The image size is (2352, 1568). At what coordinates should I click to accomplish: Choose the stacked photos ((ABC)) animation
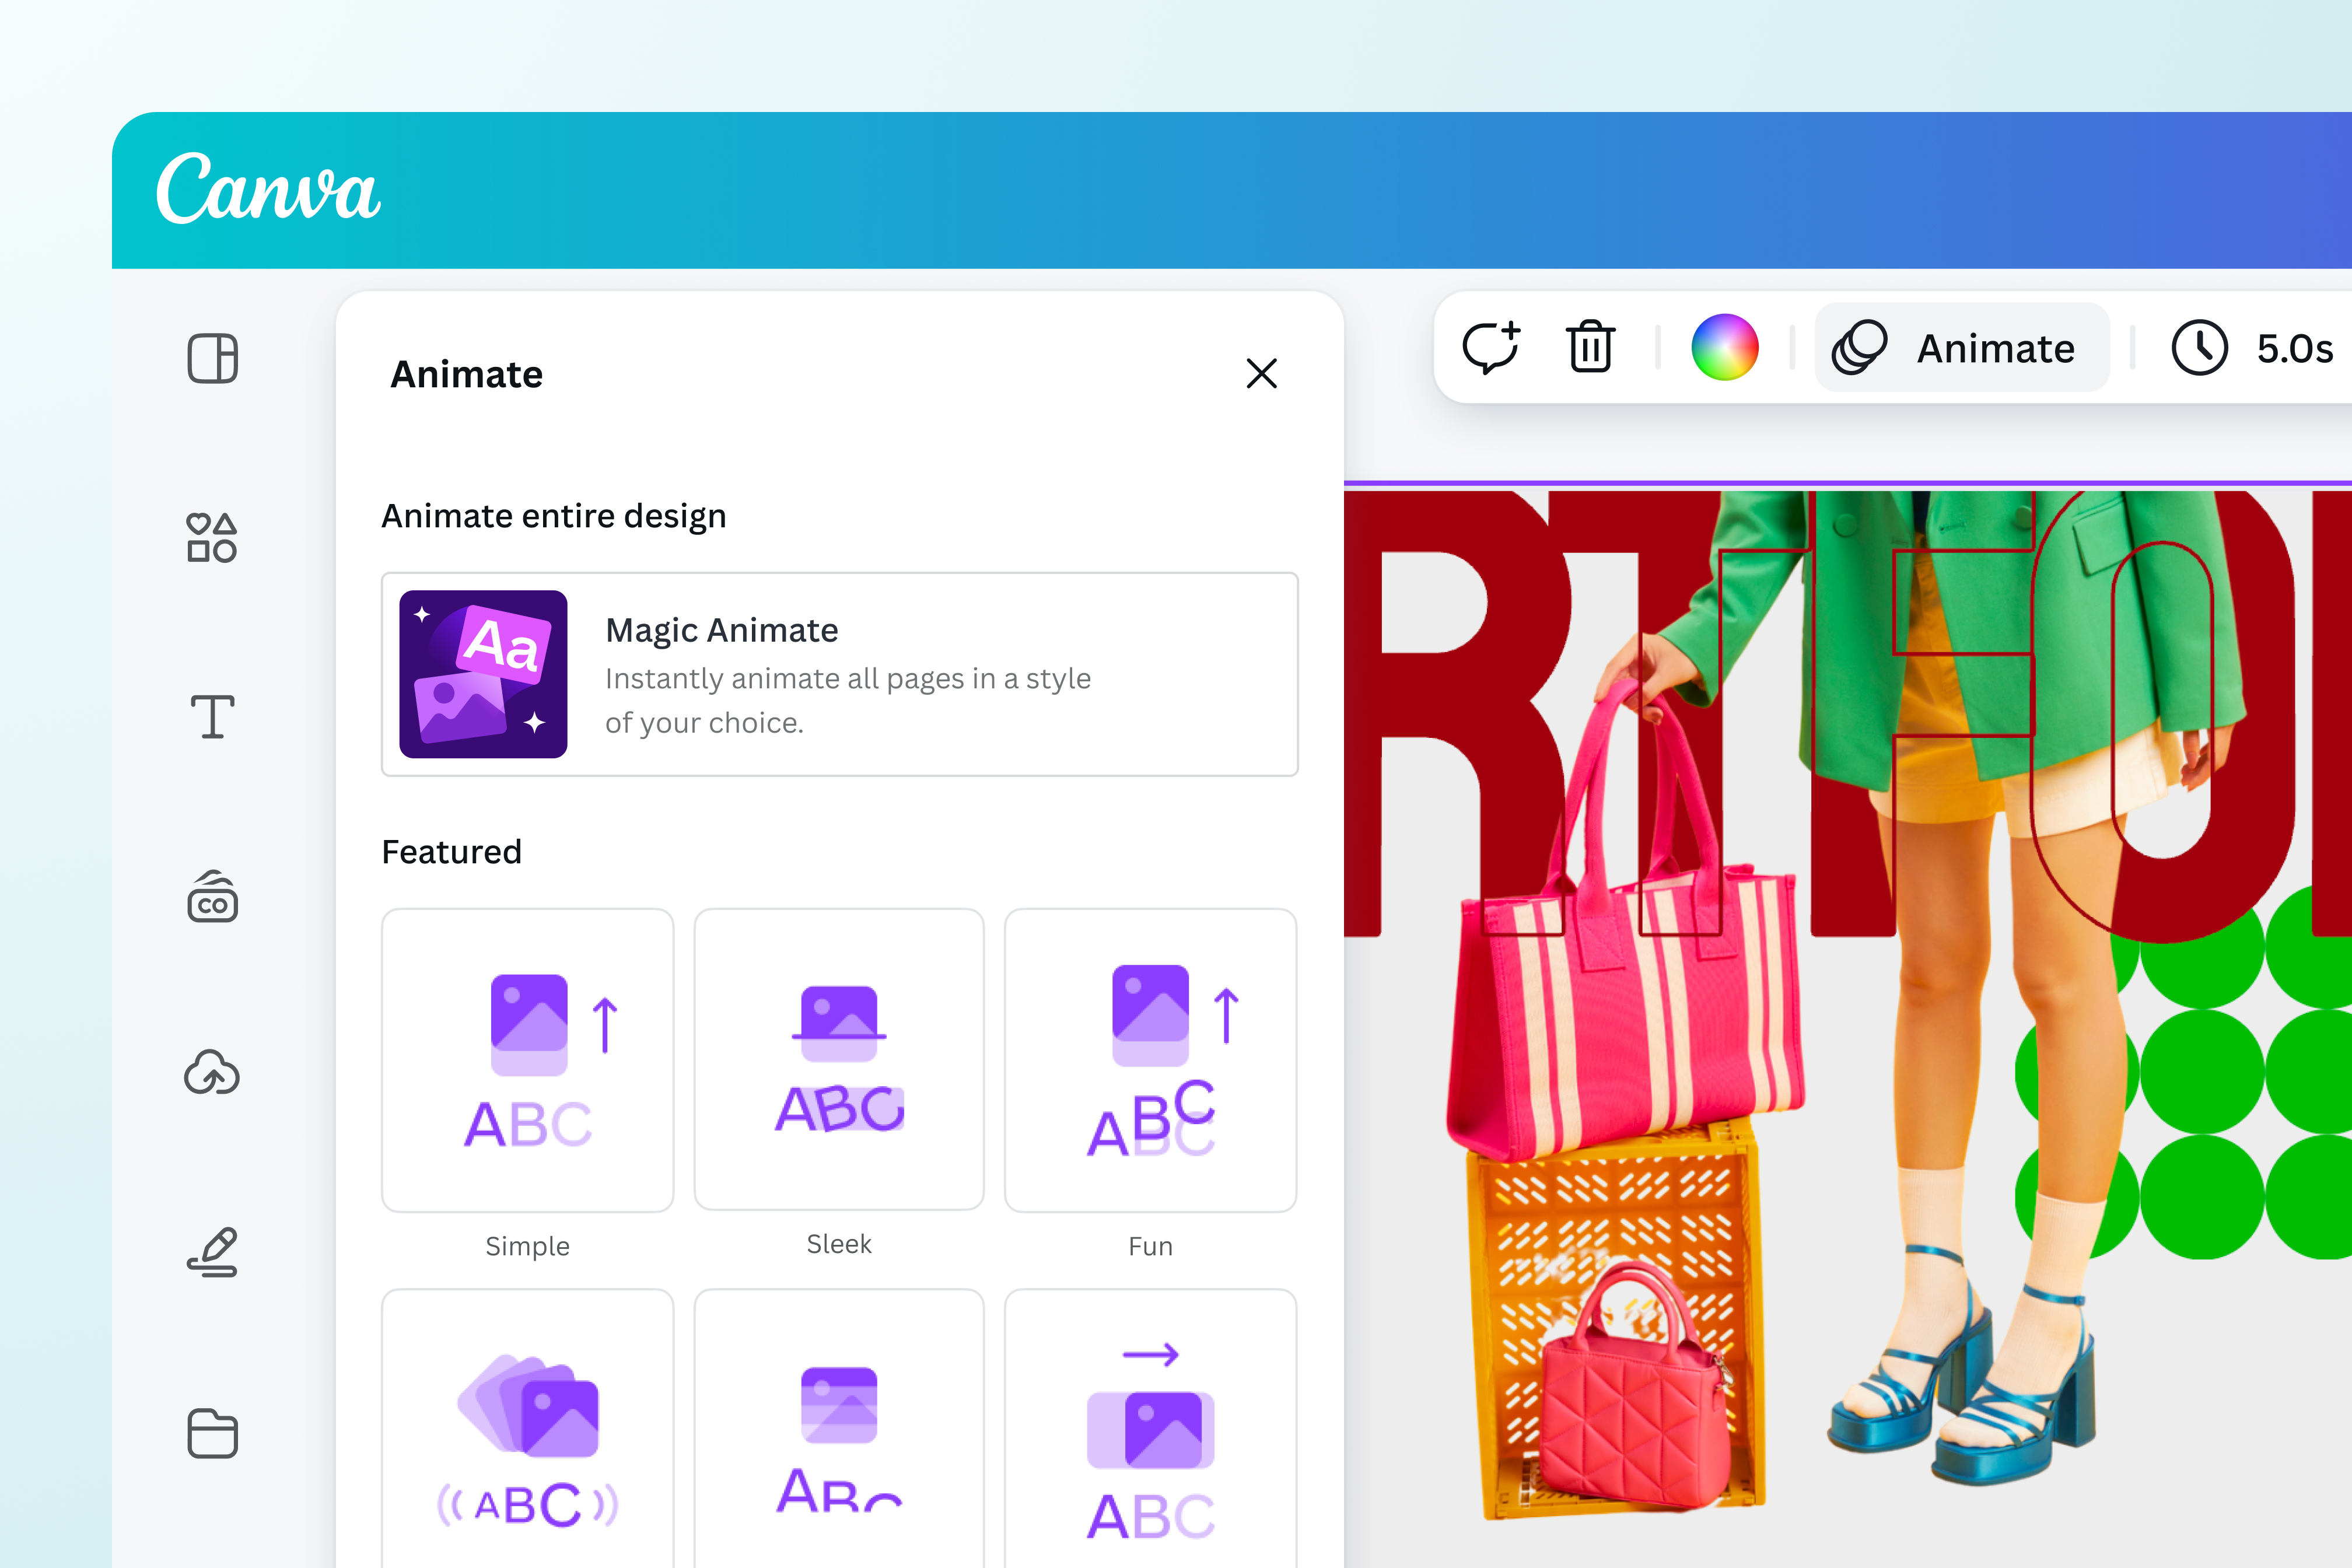click(528, 1428)
